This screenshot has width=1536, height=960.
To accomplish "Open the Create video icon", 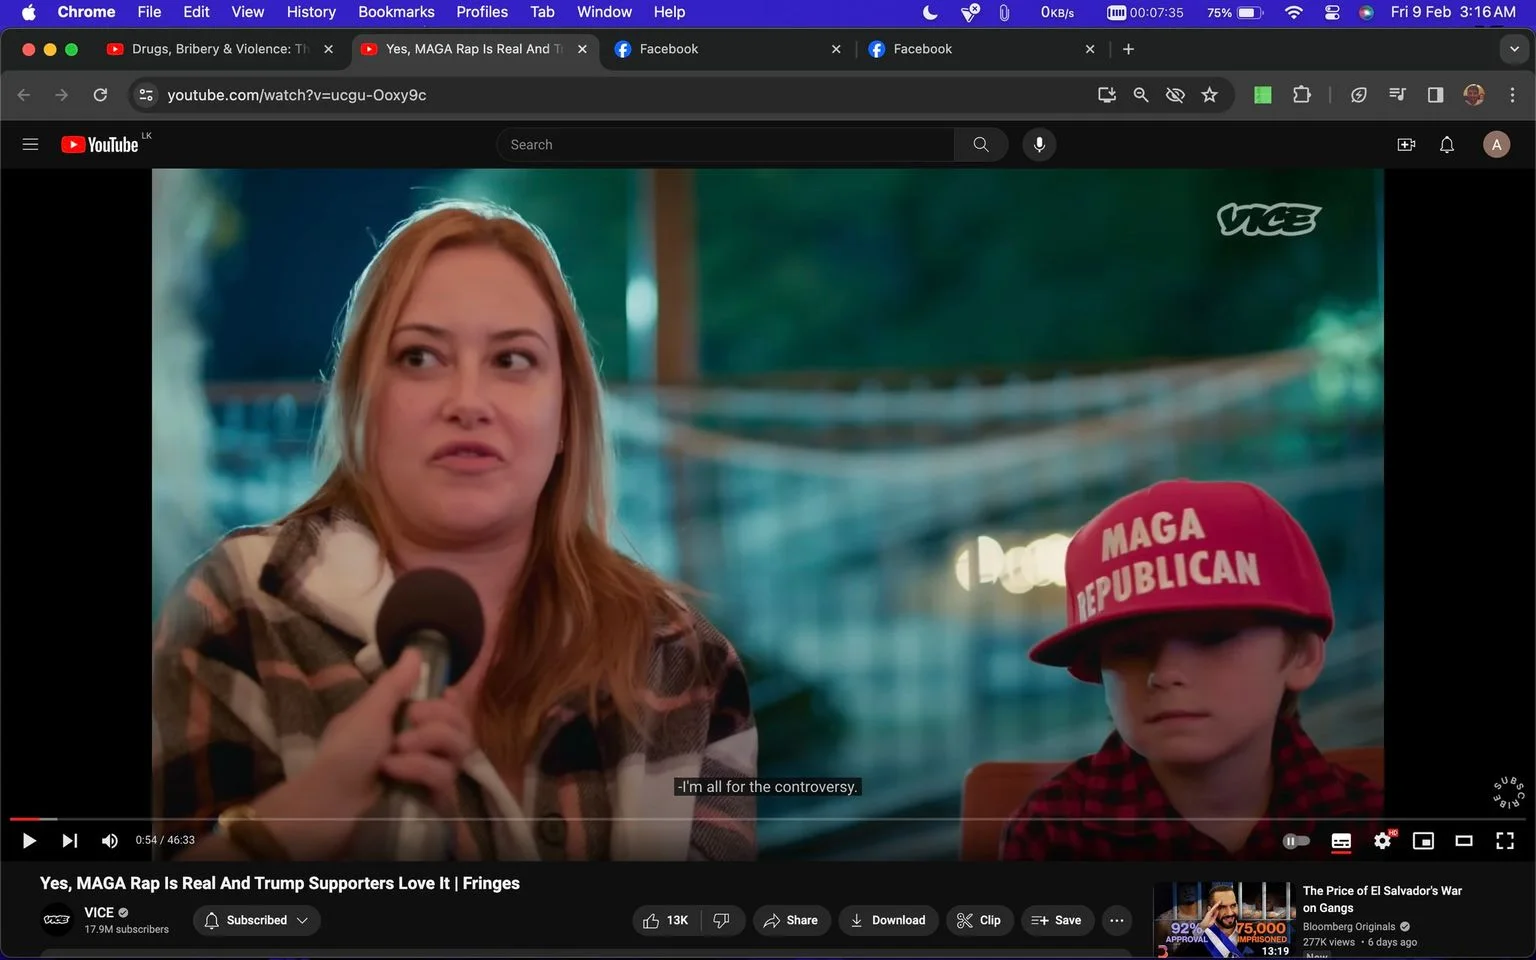I will tap(1406, 145).
